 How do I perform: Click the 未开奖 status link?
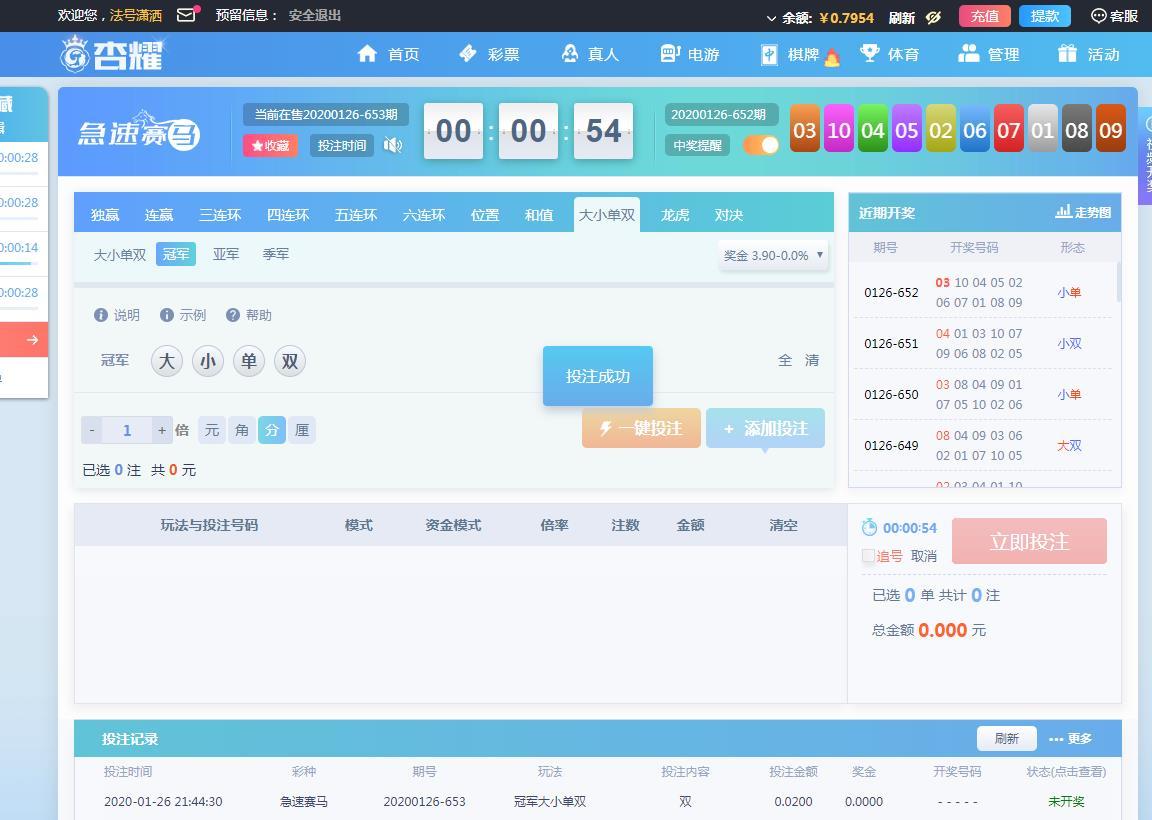1066,801
